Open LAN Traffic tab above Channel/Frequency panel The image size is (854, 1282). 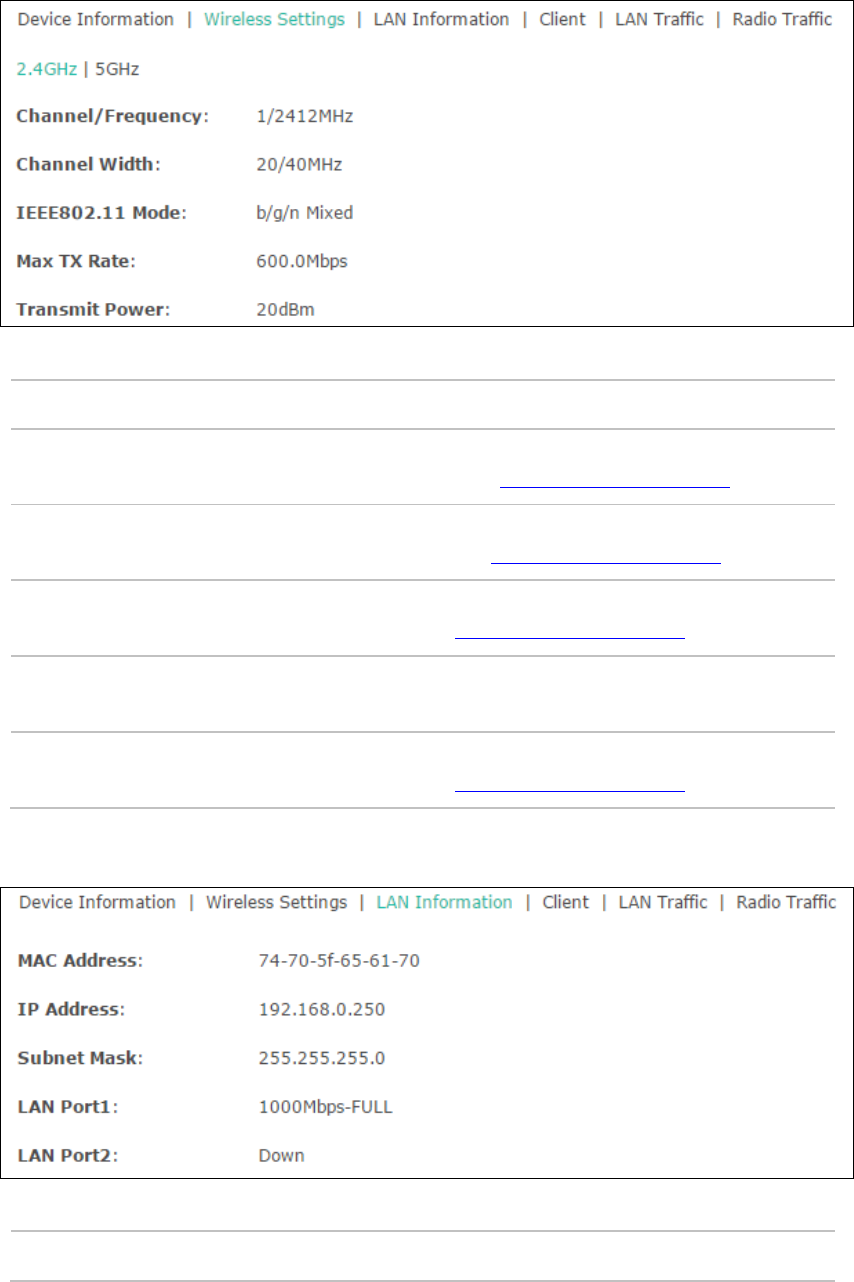(659, 19)
